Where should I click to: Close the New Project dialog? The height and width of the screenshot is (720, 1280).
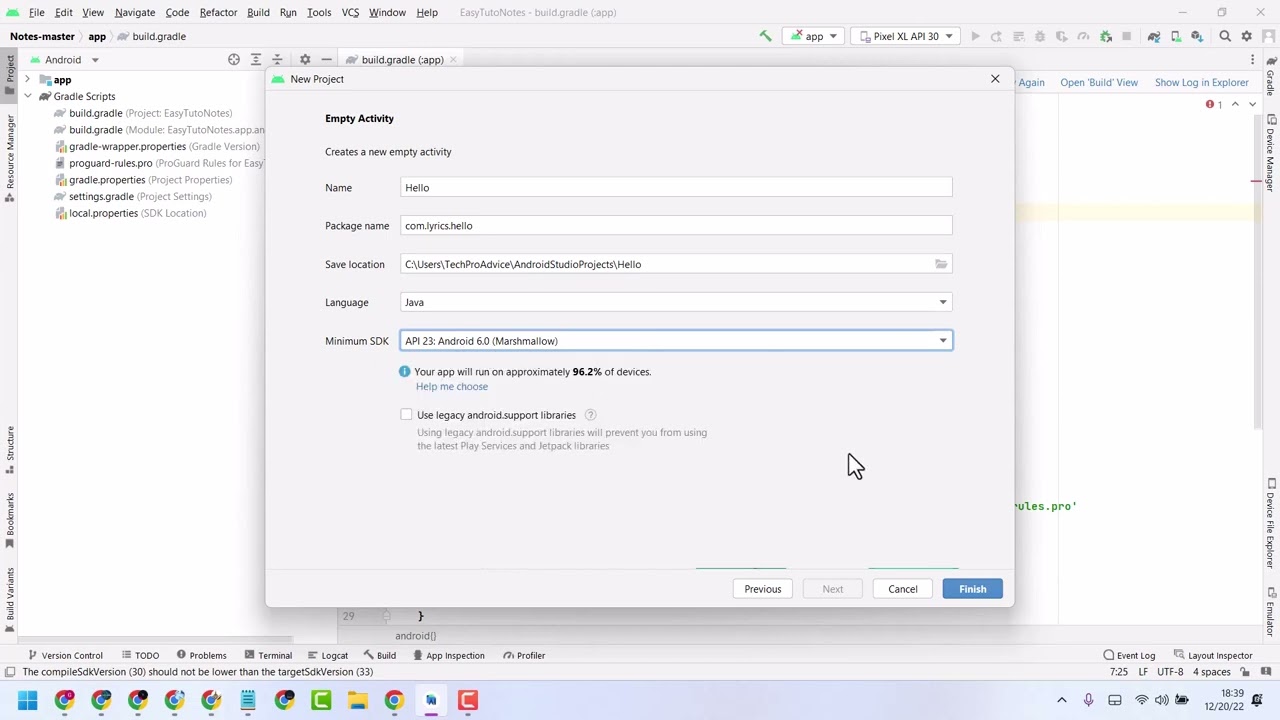pyautogui.click(x=995, y=79)
